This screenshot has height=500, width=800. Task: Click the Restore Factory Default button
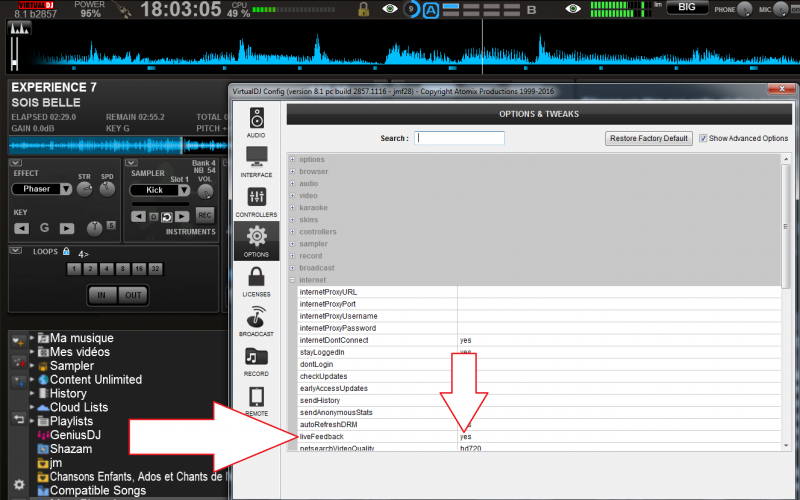pyautogui.click(x=648, y=138)
